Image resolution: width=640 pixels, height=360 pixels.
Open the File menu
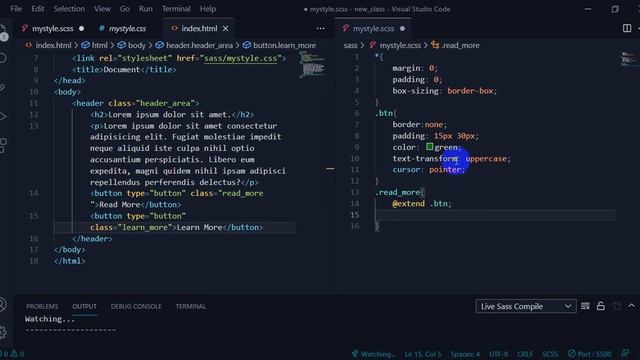coord(16,9)
